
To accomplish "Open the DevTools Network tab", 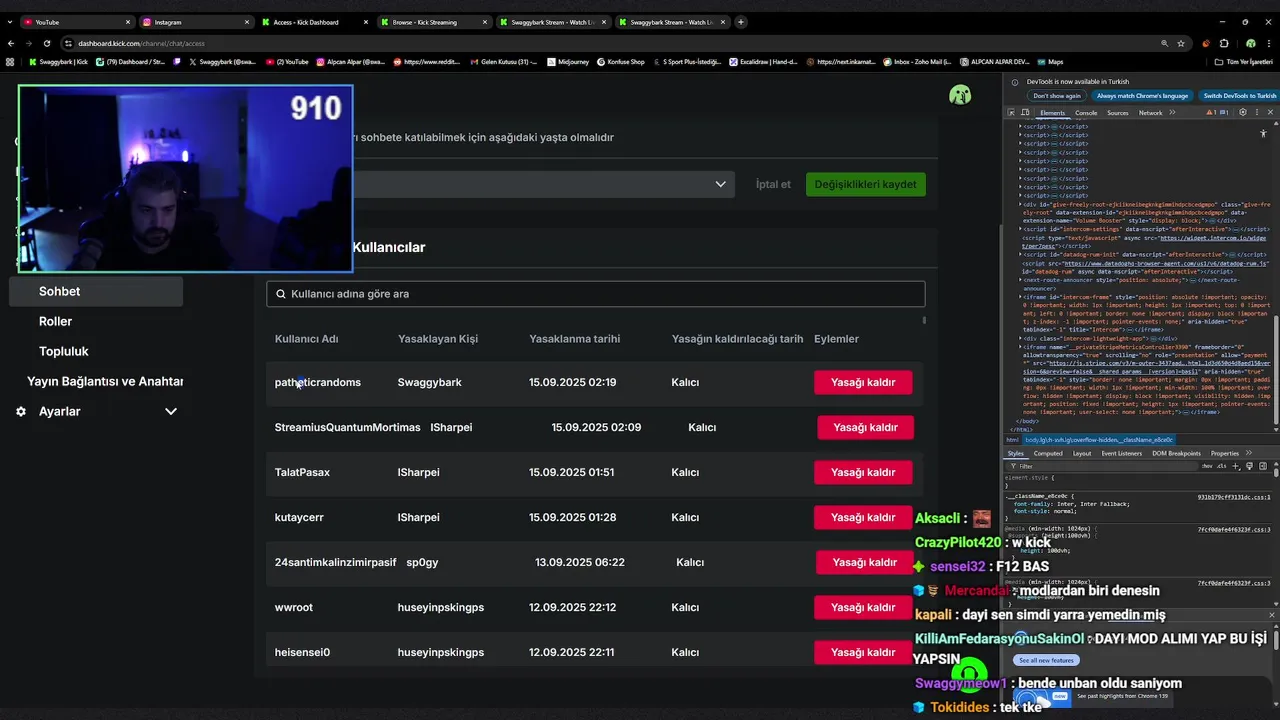I will 1150,113.
